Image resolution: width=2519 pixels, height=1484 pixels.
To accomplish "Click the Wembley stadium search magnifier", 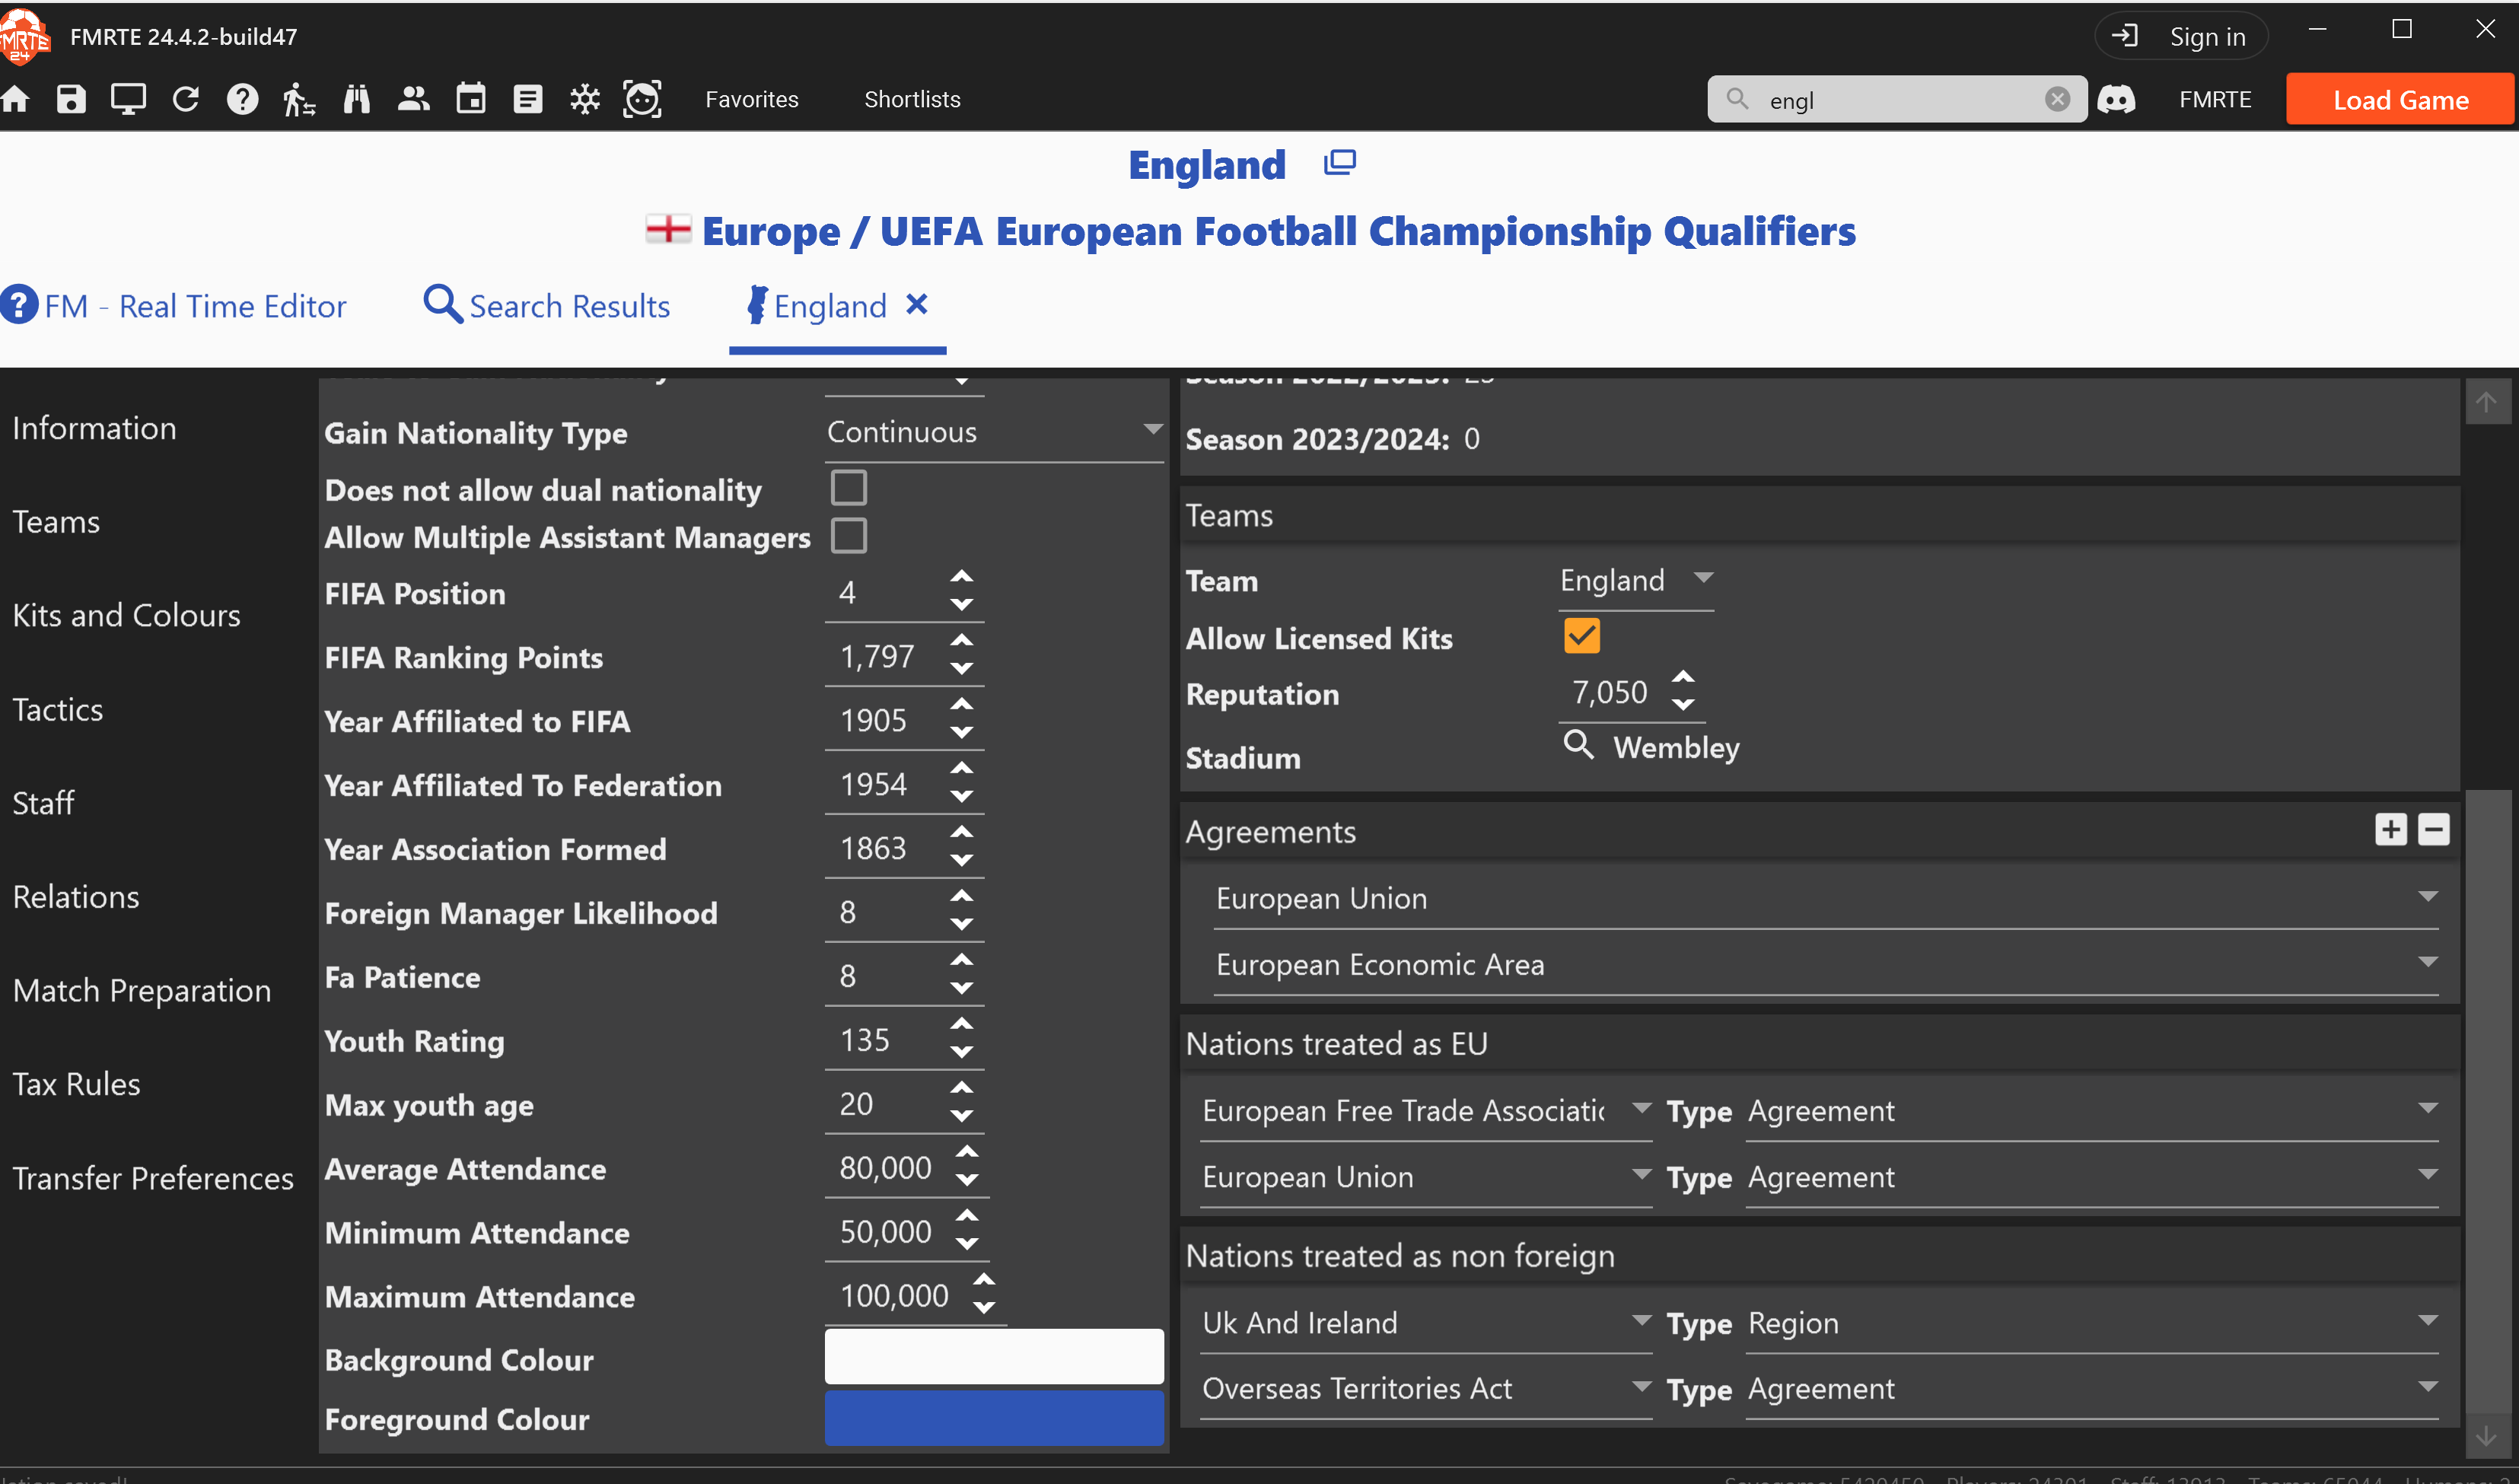I will (1579, 745).
